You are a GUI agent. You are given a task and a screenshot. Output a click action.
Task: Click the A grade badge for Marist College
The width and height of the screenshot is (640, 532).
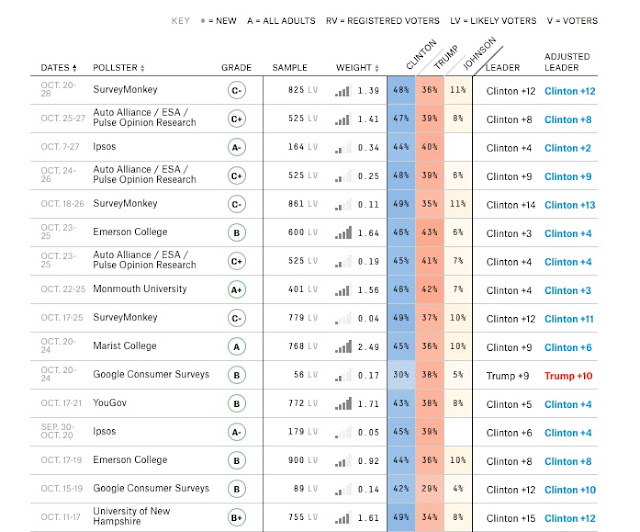[x=237, y=347]
